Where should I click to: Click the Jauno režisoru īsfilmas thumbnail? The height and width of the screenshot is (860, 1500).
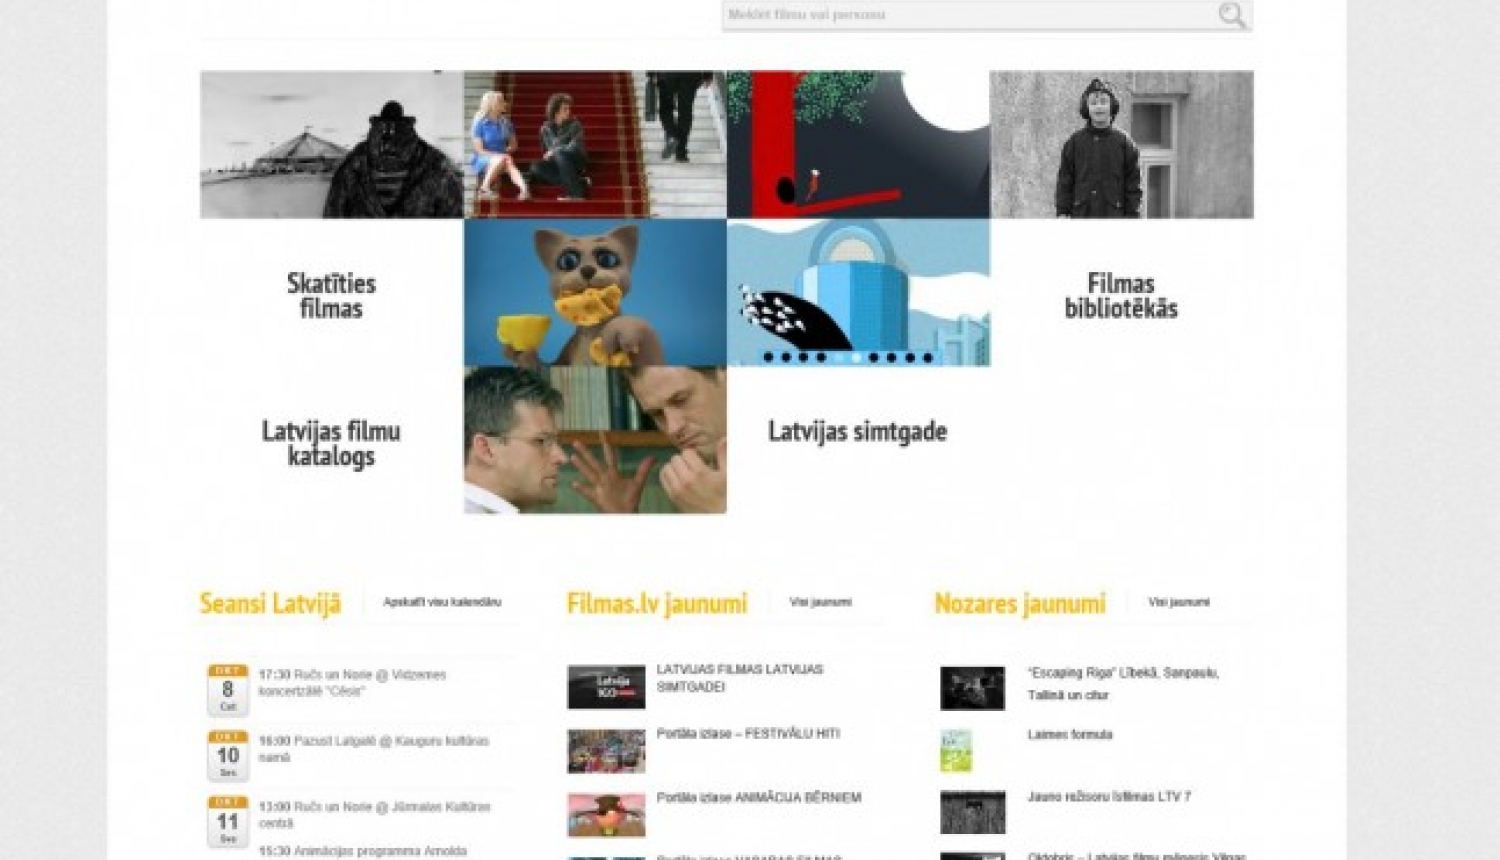pyautogui.click(x=972, y=812)
